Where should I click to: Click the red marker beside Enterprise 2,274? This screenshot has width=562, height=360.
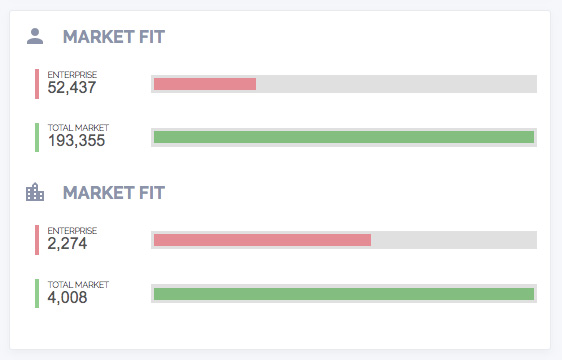pyautogui.click(x=37, y=240)
